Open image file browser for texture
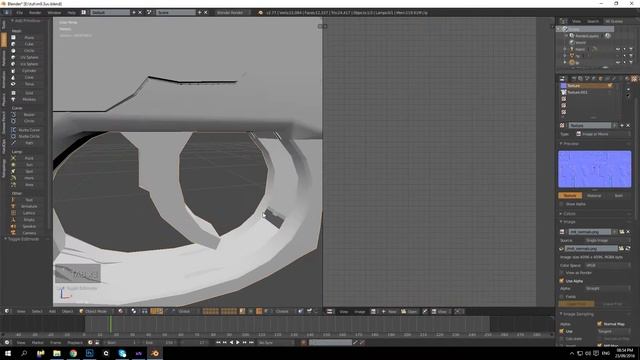This screenshot has height=360, width=640. (x=621, y=248)
